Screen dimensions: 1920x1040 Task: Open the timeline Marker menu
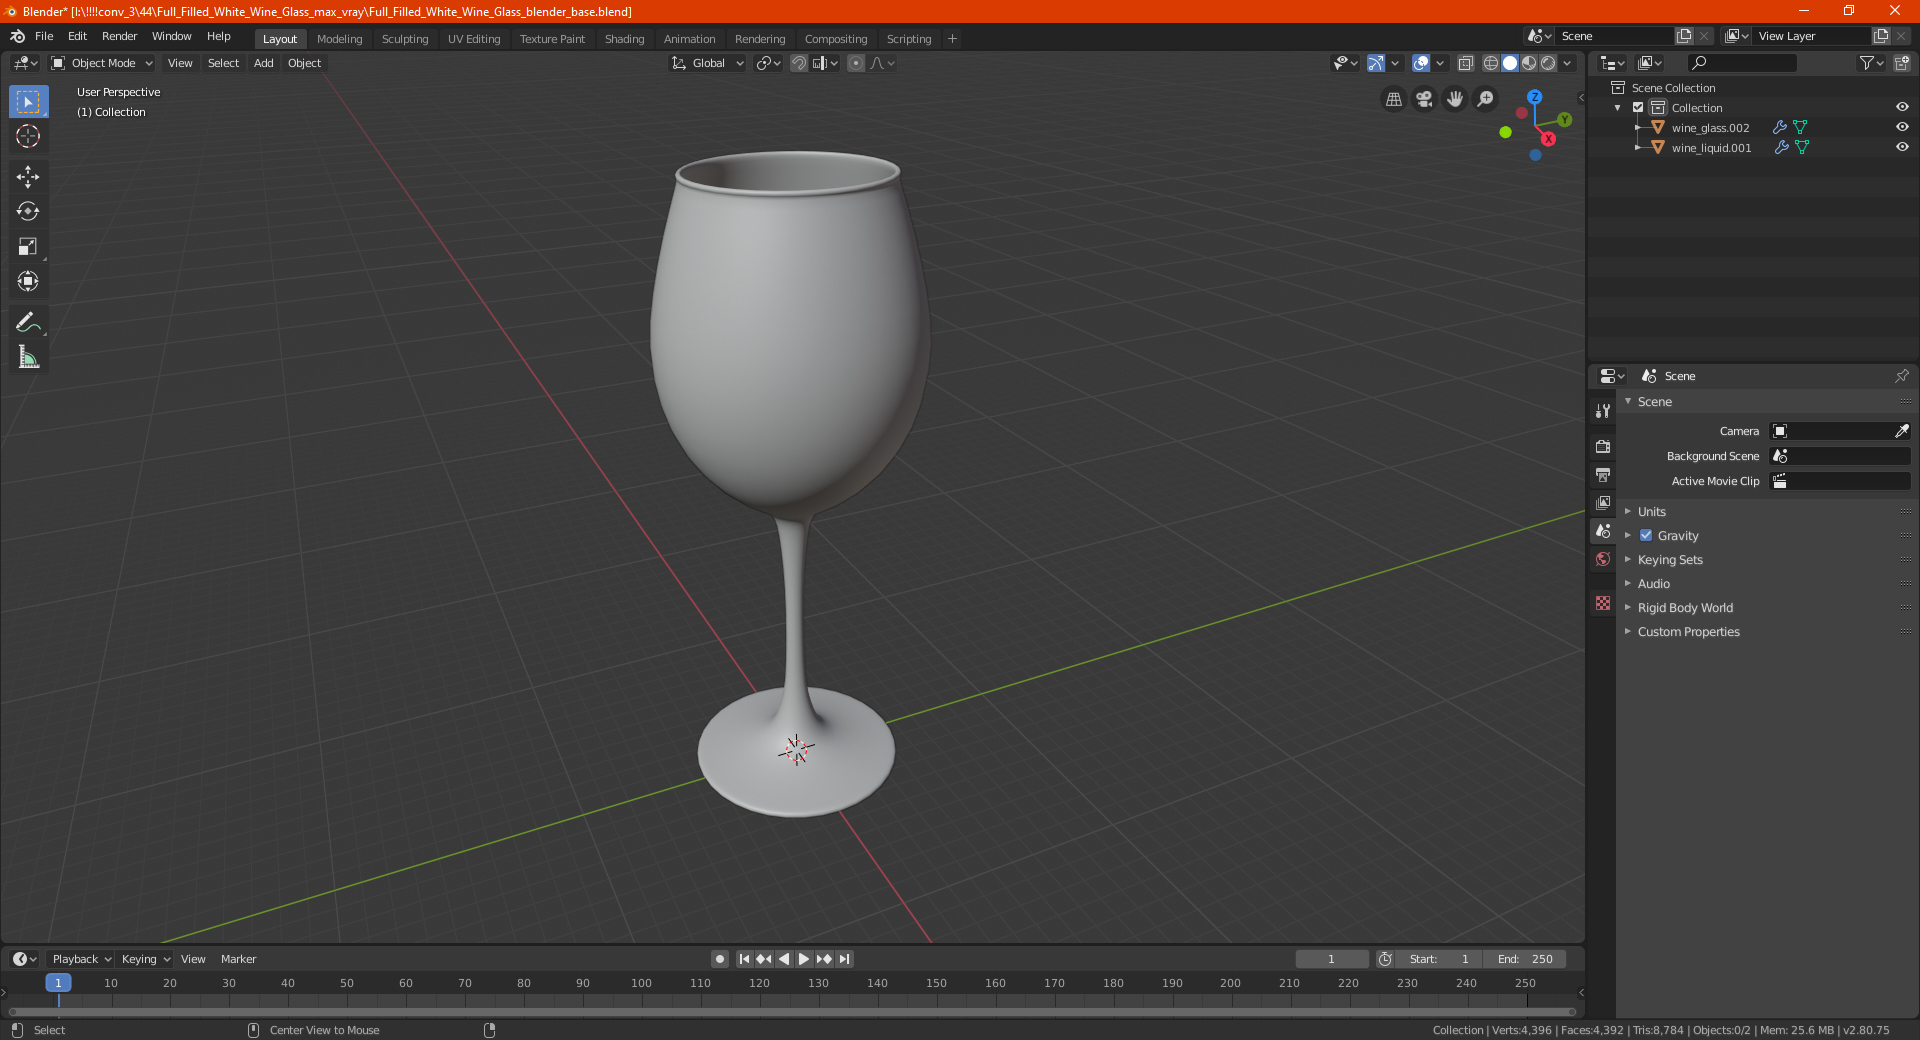[238, 959]
